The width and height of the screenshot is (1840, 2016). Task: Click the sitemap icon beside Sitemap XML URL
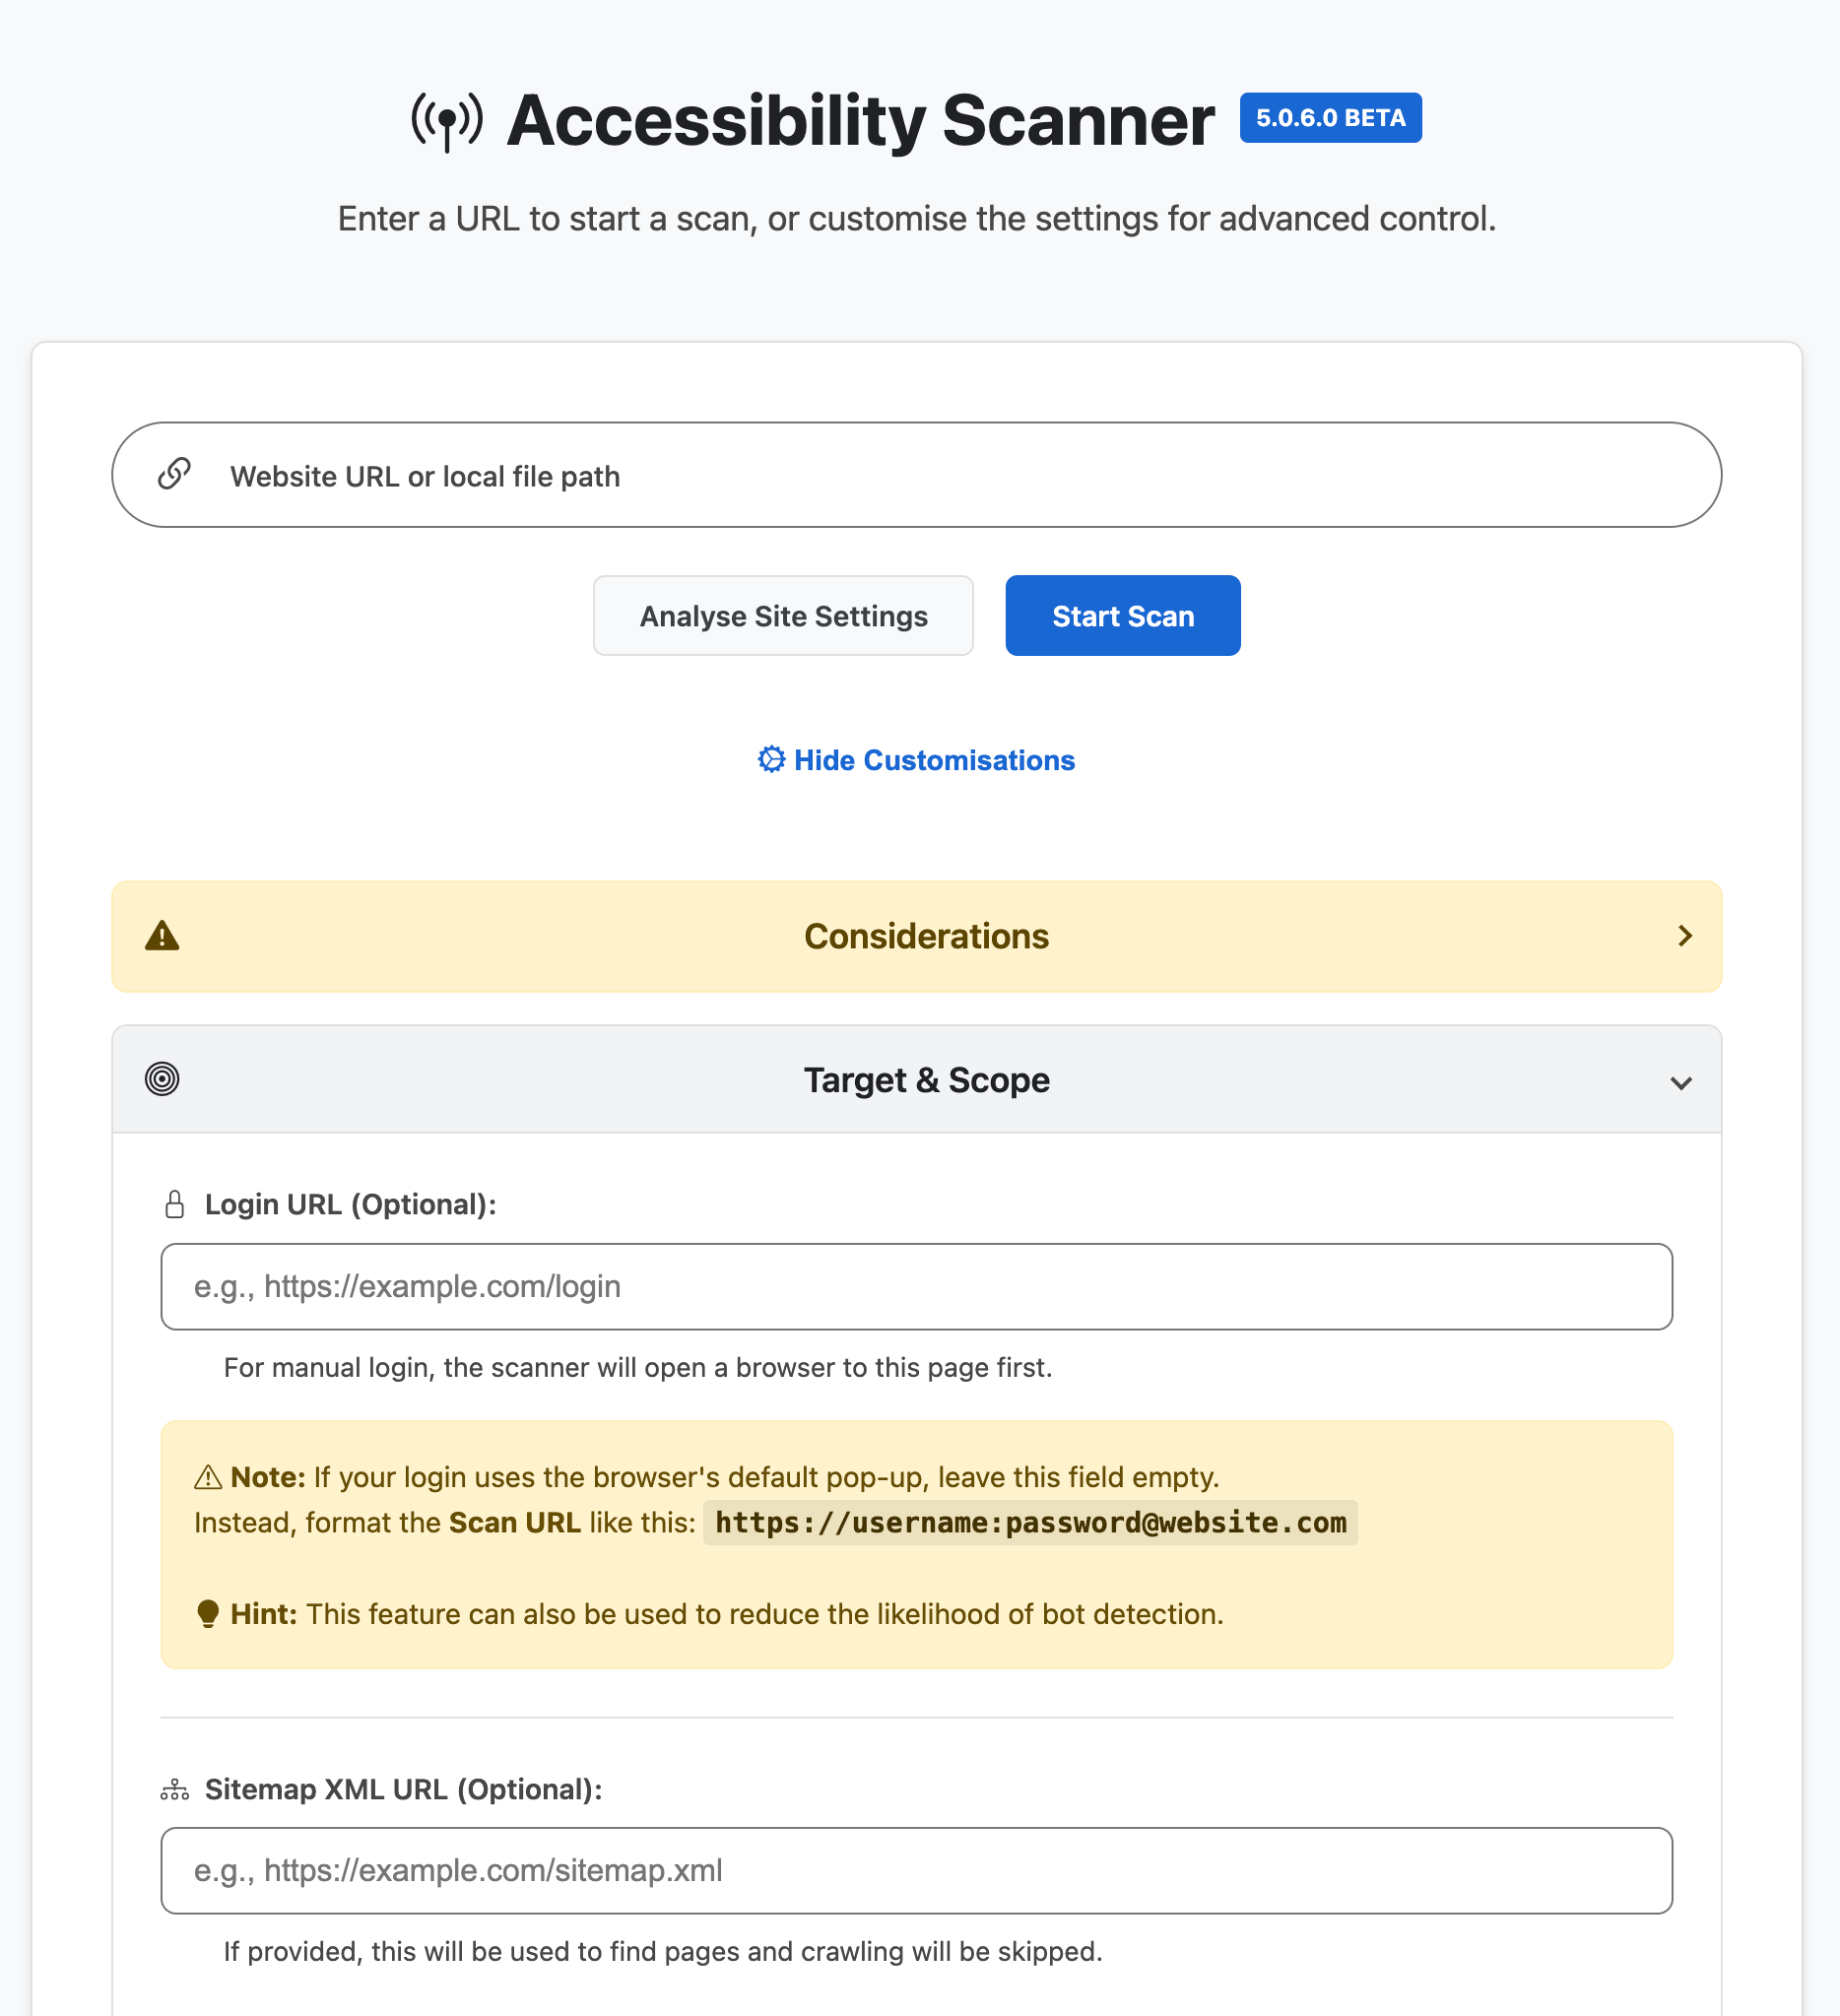pyautogui.click(x=174, y=1789)
